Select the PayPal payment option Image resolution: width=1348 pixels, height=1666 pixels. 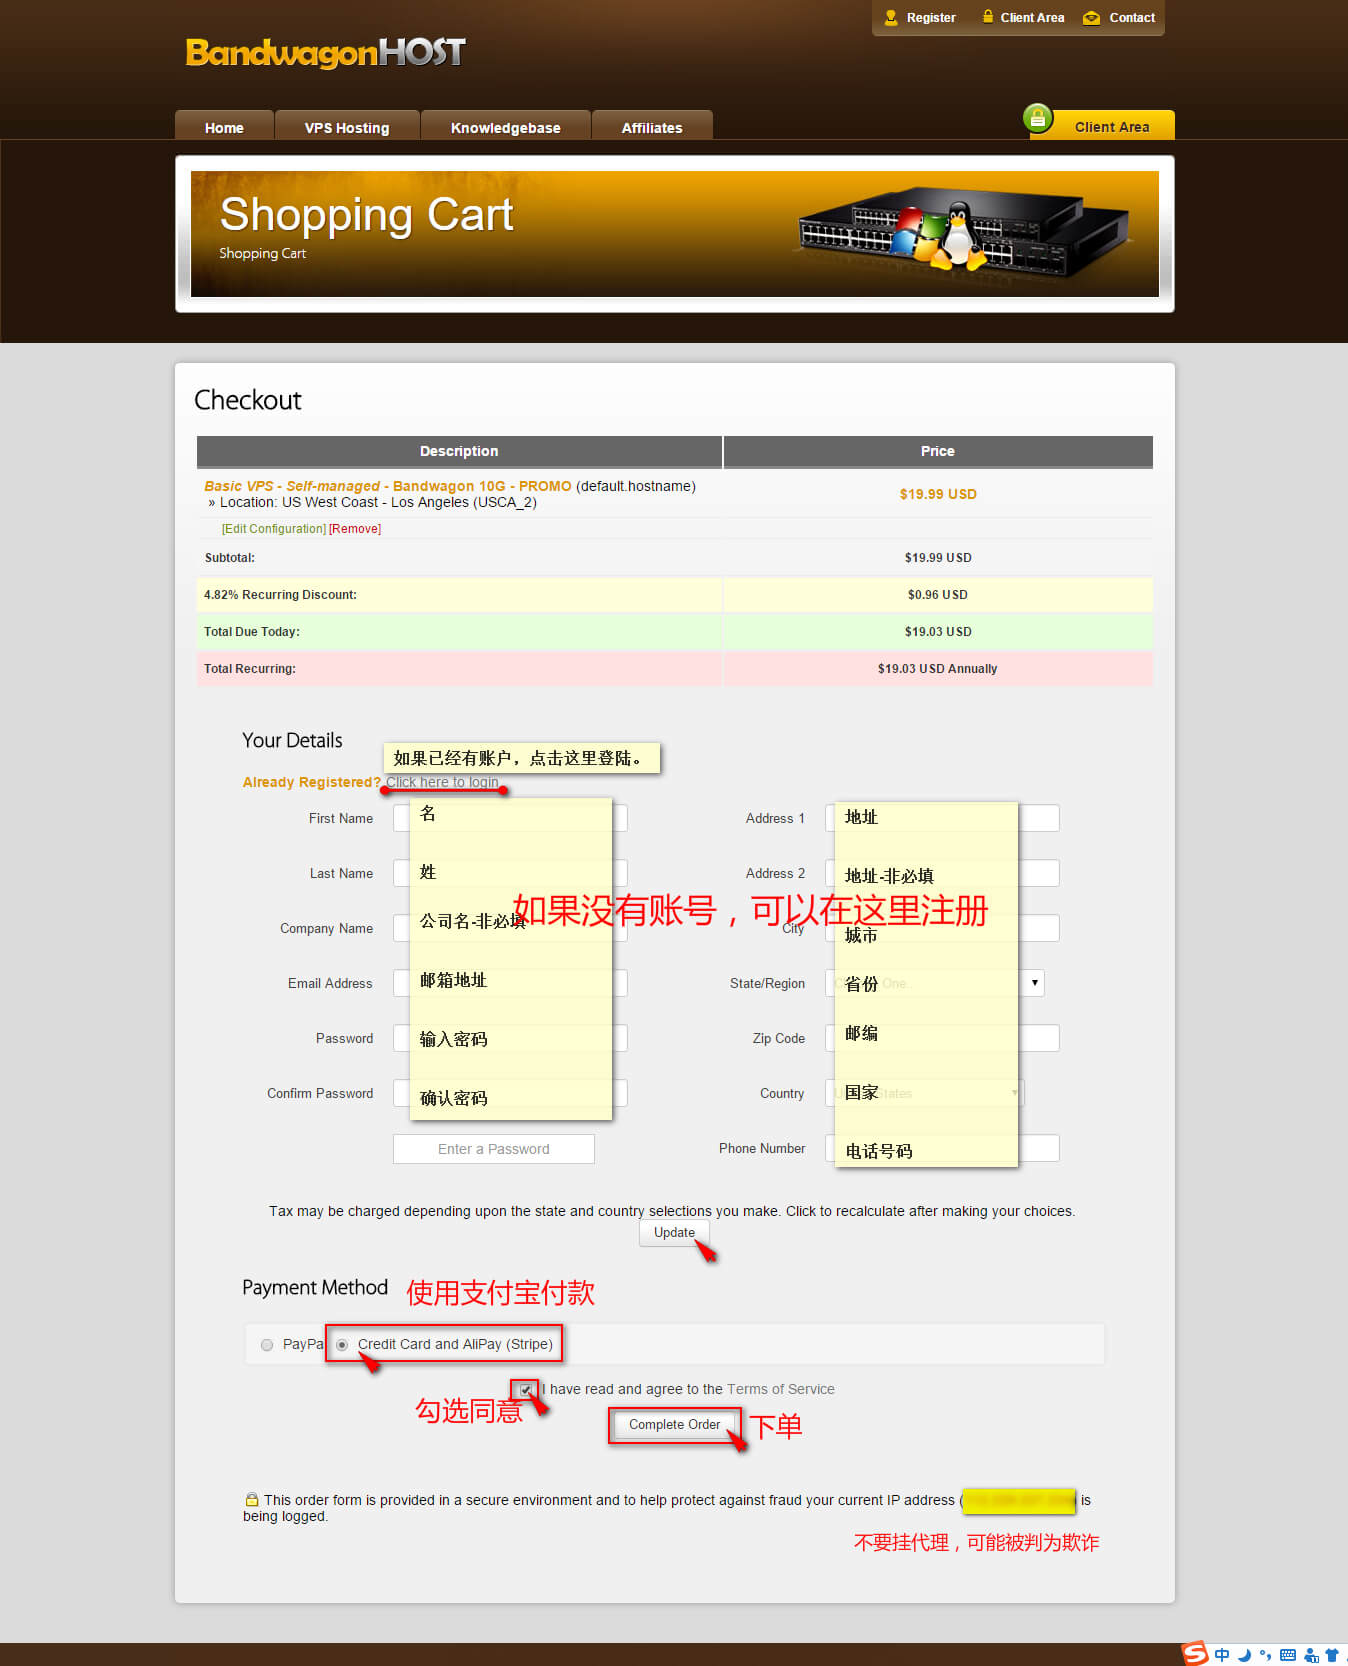pos(267,1345)
